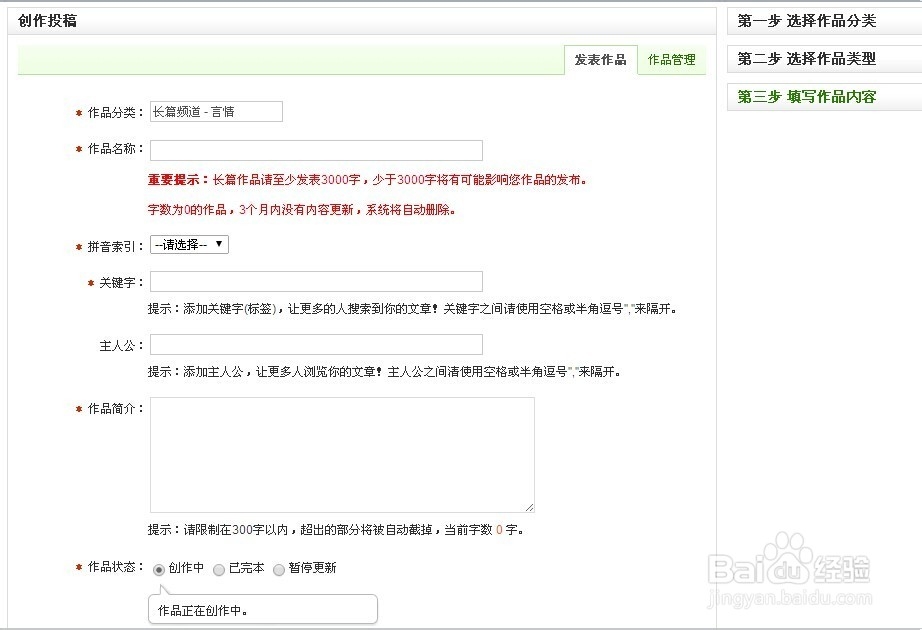Open the 作品管理 tab
The image size is (922, 630).
tap(672, 60)
